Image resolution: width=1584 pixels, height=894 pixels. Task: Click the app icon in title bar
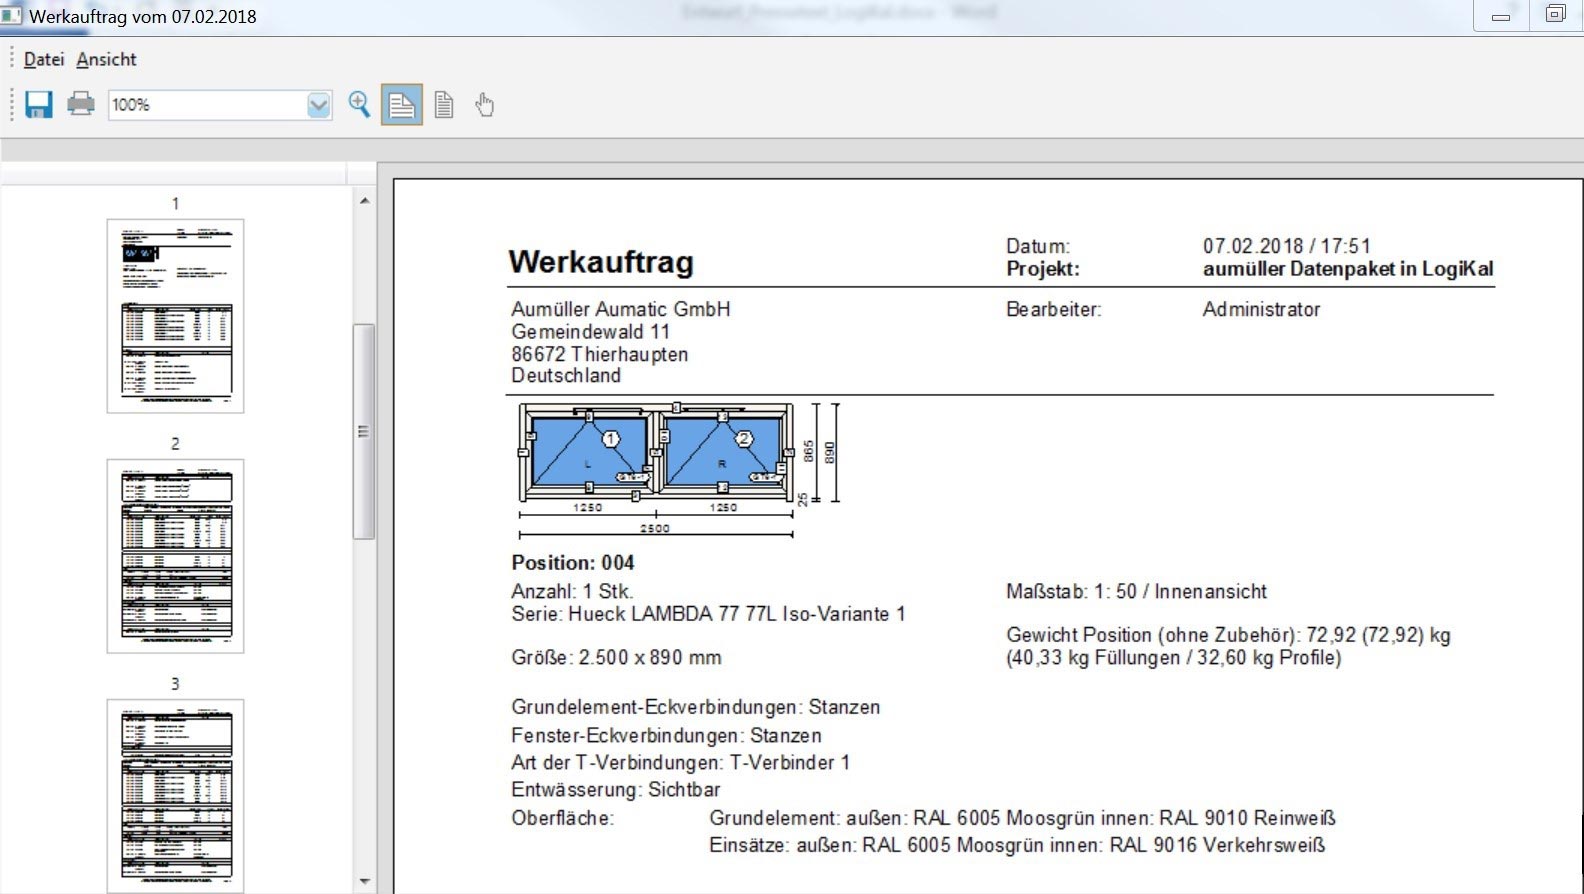(x=12, y=16)
